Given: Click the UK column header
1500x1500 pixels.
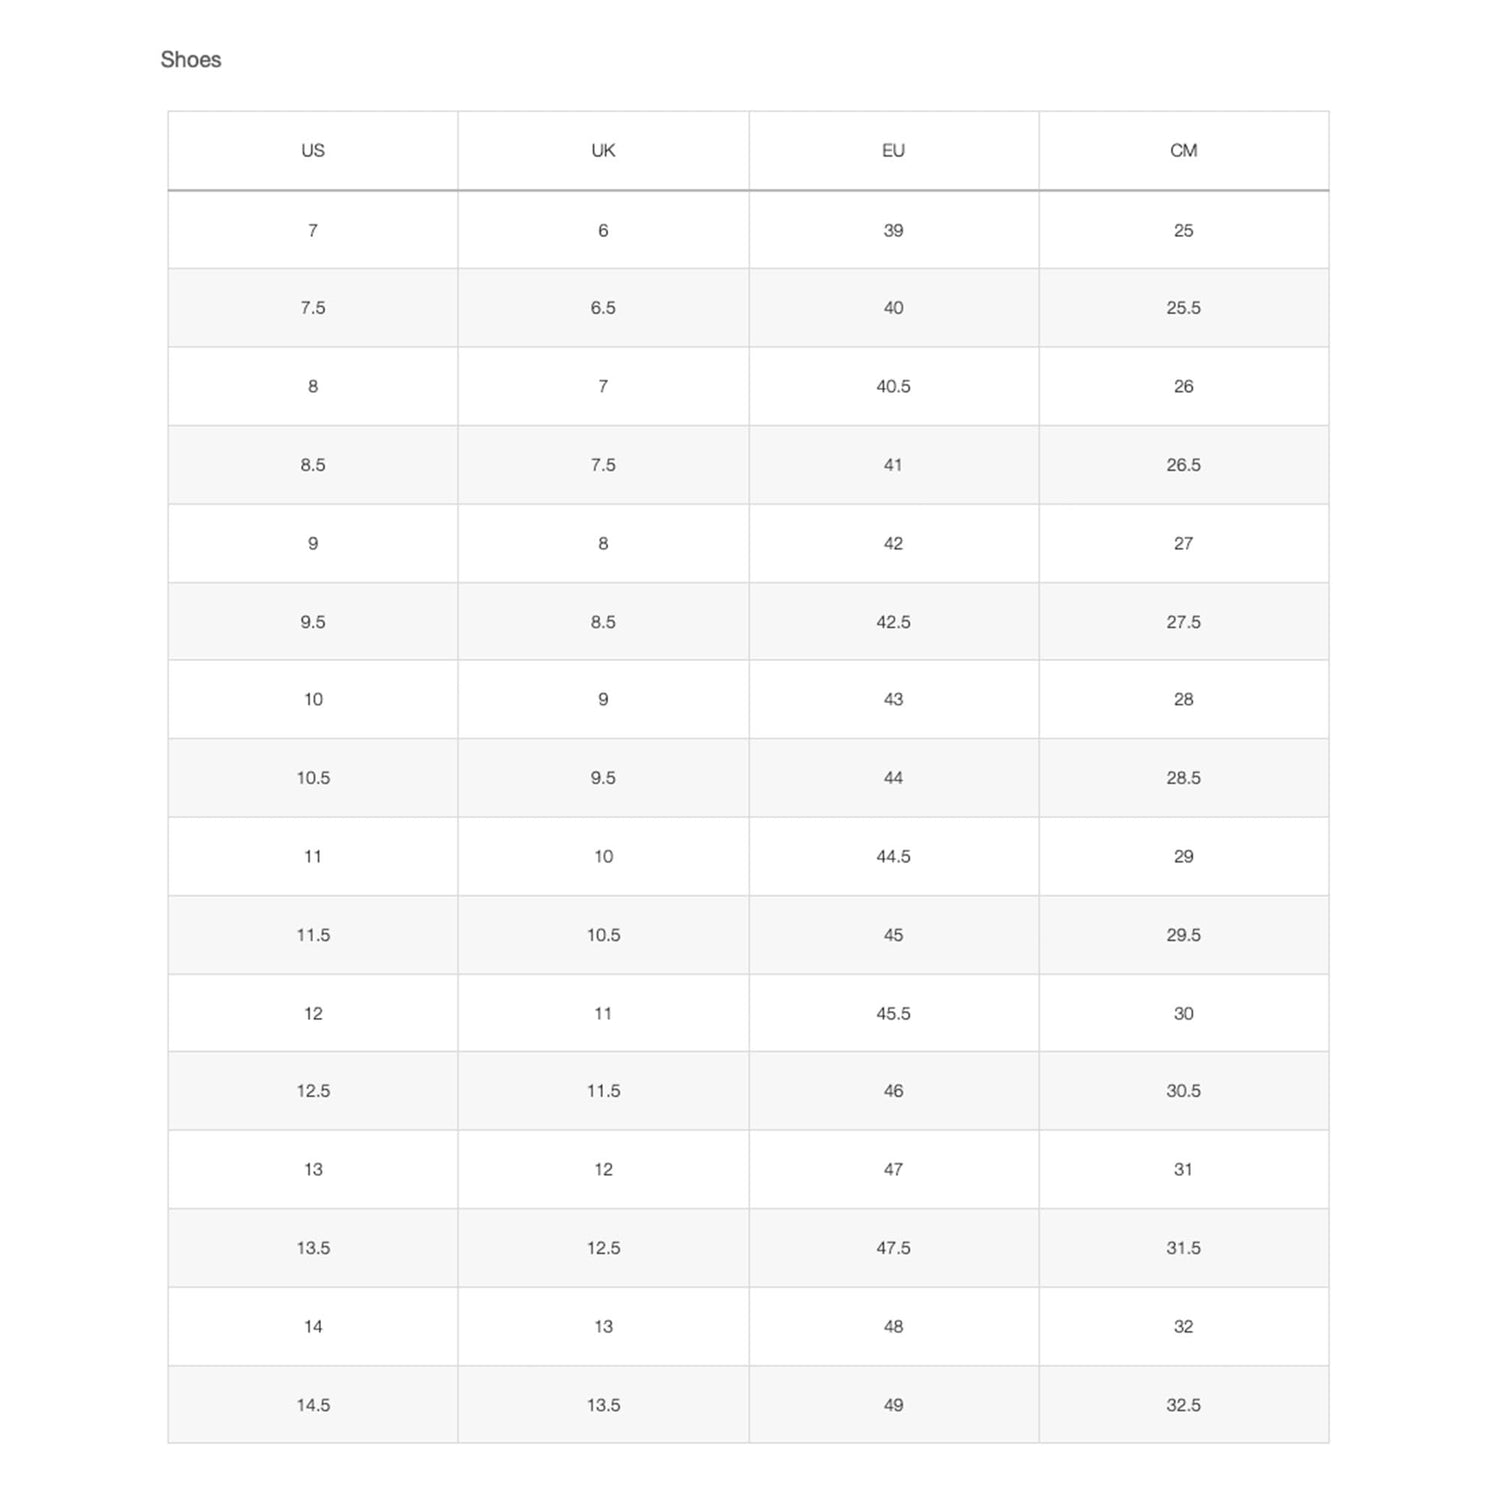Looking at the screenshot, I should [x=603, y=151].
